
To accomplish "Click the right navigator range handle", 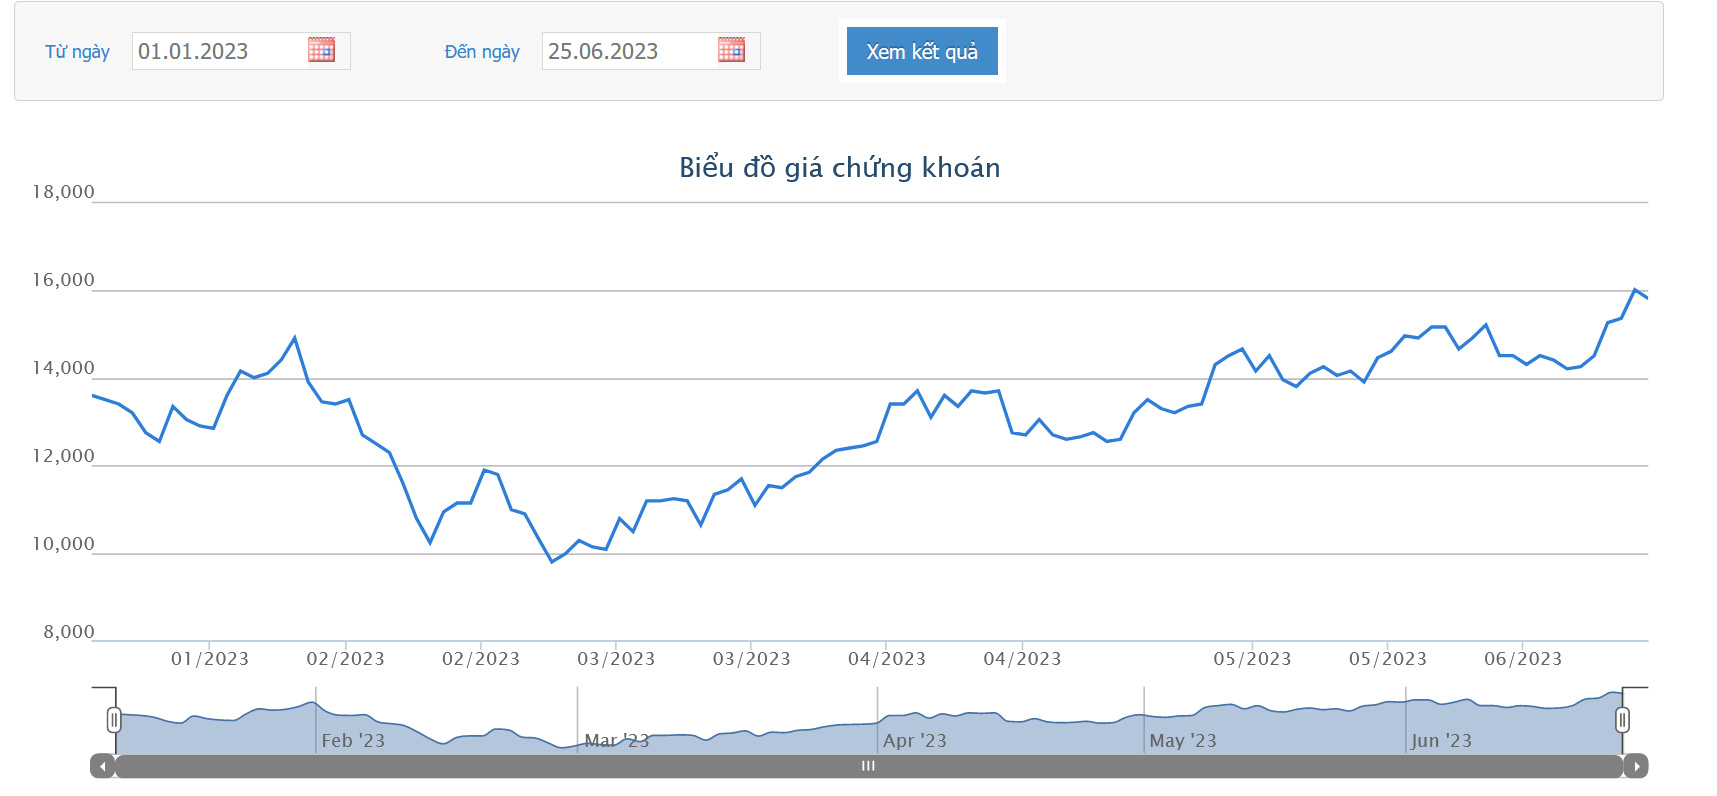I will click(x=1622, y=720).
